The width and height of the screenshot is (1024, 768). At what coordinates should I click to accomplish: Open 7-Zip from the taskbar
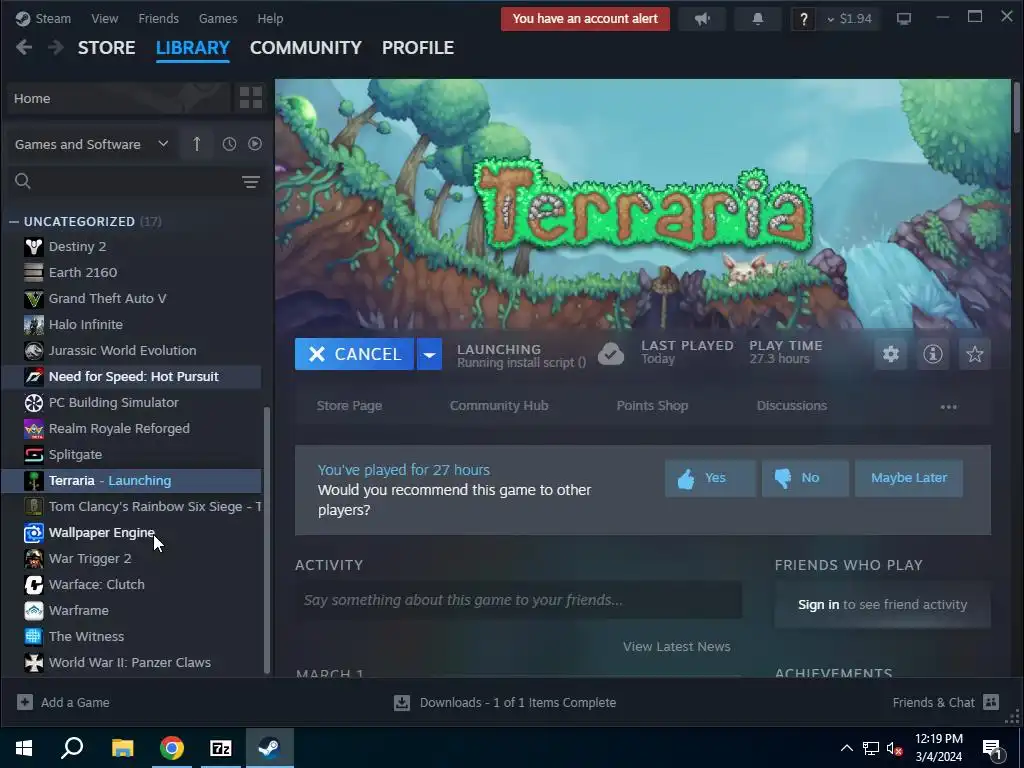pos(221,748)
